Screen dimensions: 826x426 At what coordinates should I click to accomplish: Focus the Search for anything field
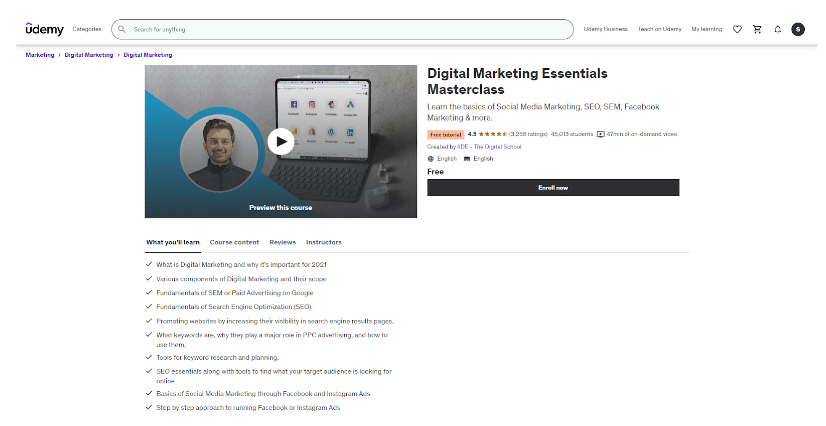pos(342,29)
